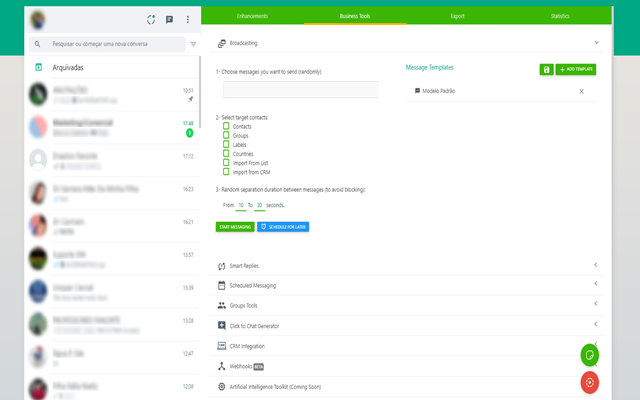The width and height of the screenshot is (640, 400).
Task: Open the three-dot menu in chat header
Action: pos(188,19)
